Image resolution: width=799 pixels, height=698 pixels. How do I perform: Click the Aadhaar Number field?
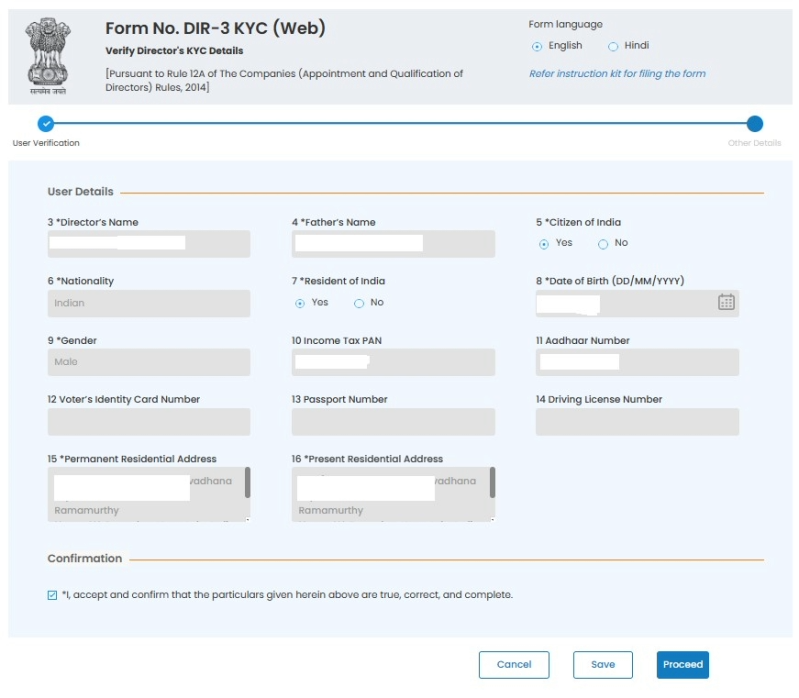[x=637, y=362]
